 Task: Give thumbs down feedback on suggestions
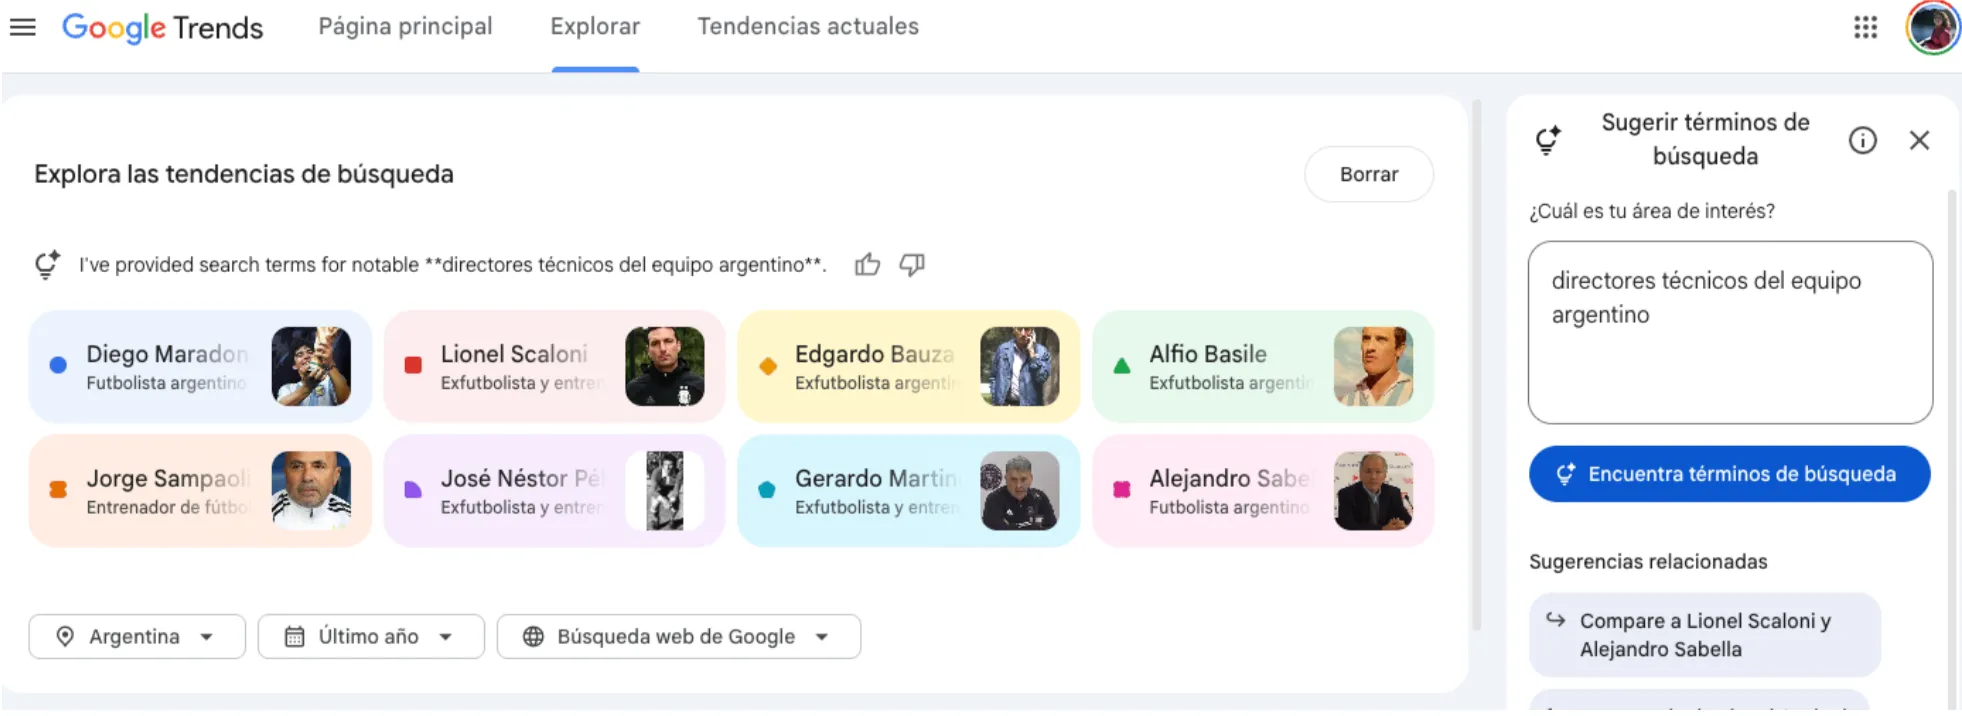point(911,264)
